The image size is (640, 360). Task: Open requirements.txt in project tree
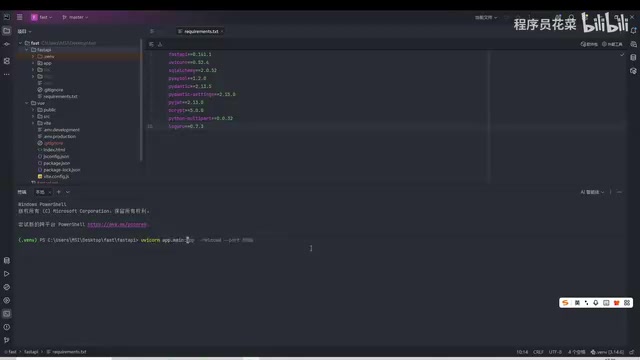60,96
